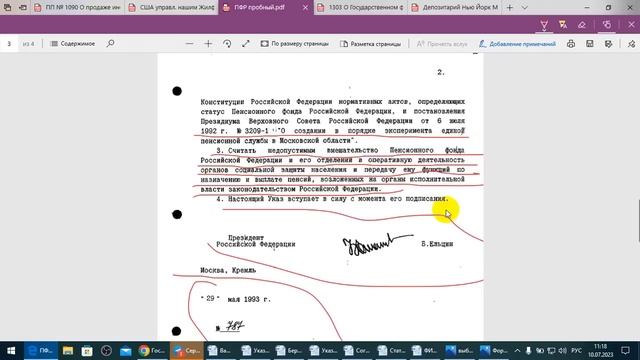
Task: Open the Save As icon
Action: (x=608, y=43)
